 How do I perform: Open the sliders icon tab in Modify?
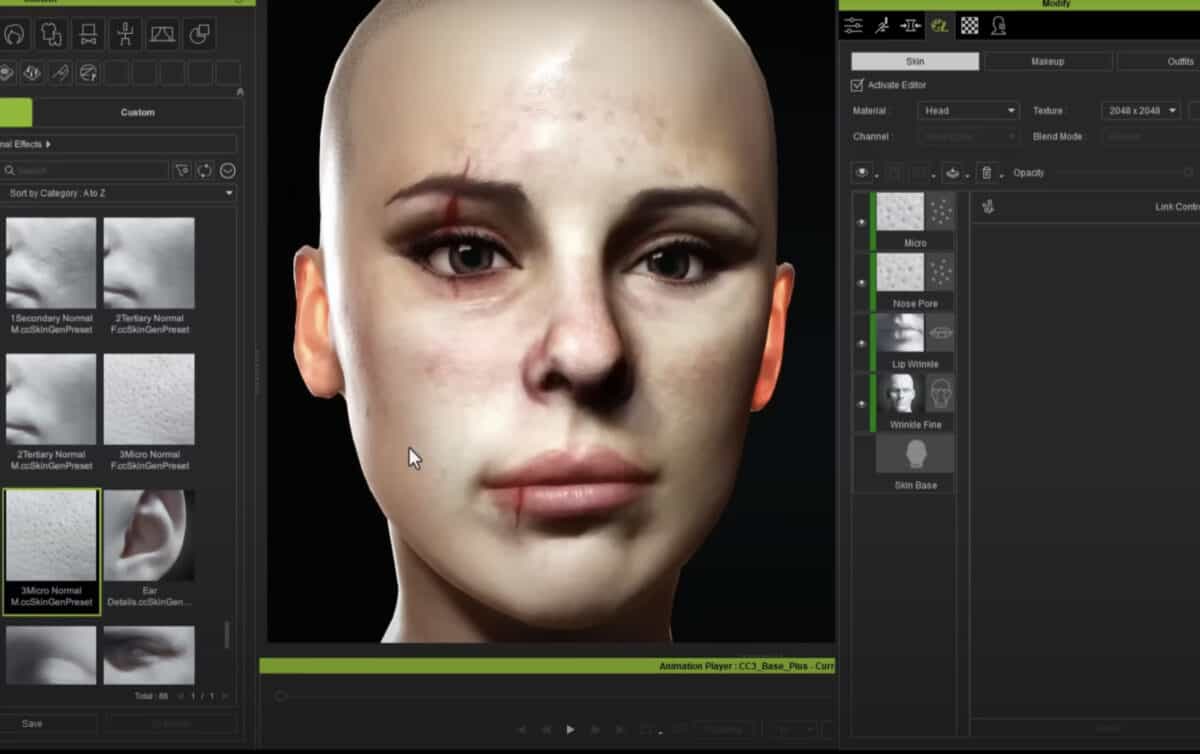coord(853,26)
